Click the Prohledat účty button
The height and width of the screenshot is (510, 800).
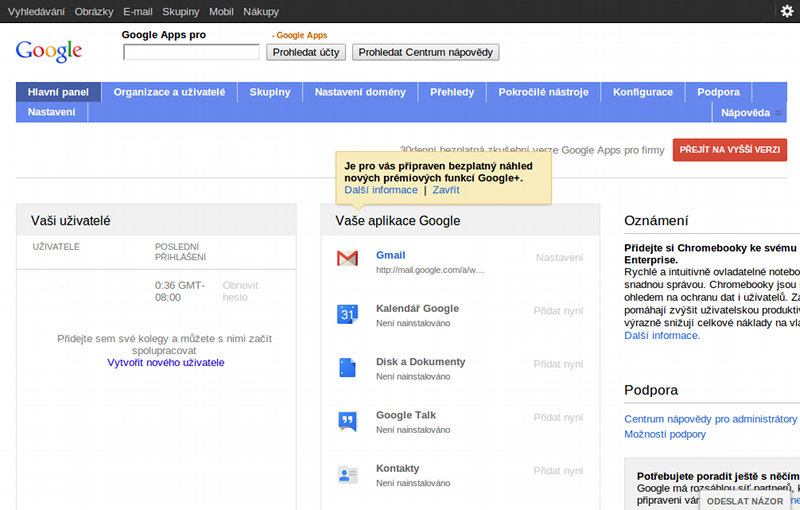click(x=306, y=53)
